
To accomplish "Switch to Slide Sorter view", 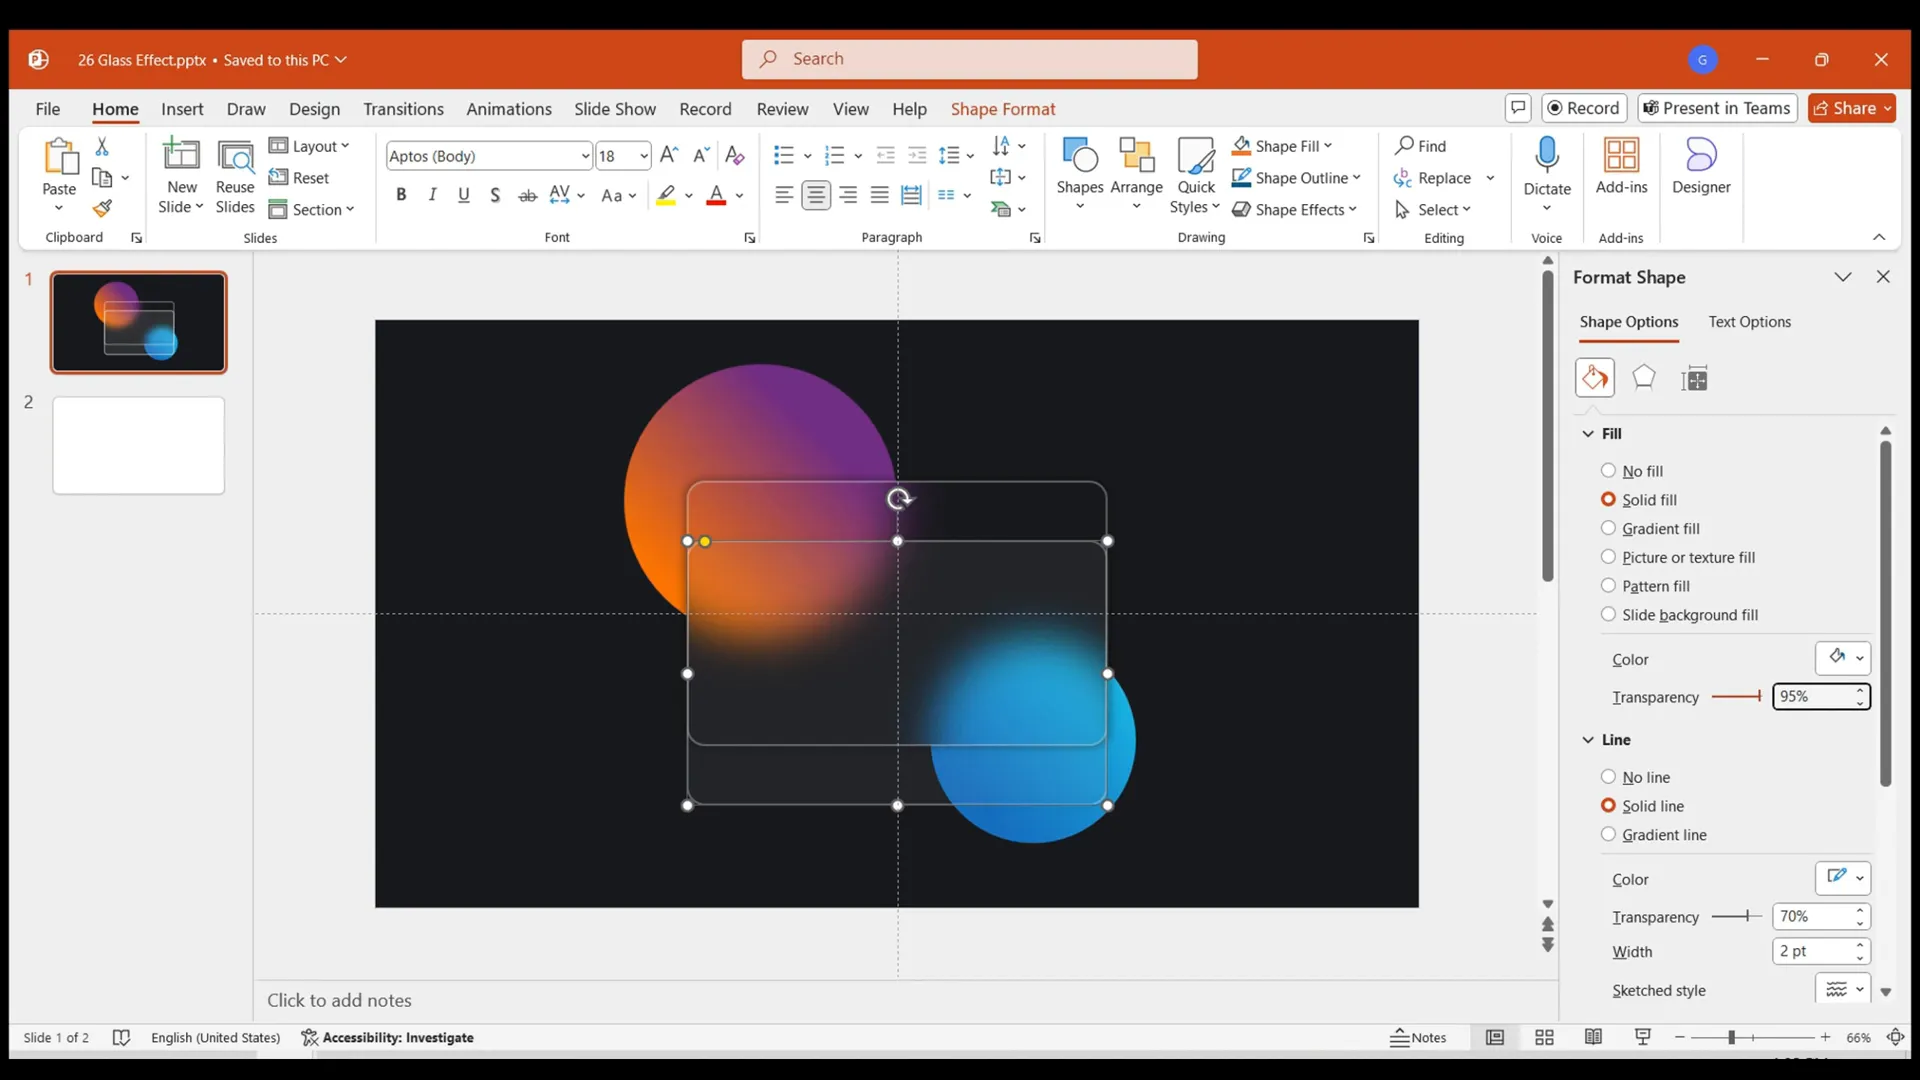I will 1544,1037.
